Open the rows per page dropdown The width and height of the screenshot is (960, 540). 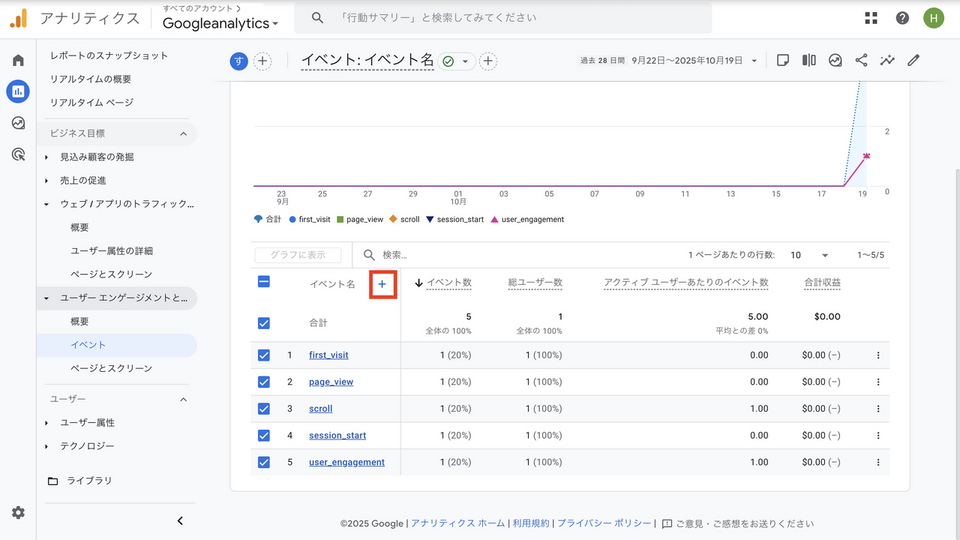[x=809, y=256]
